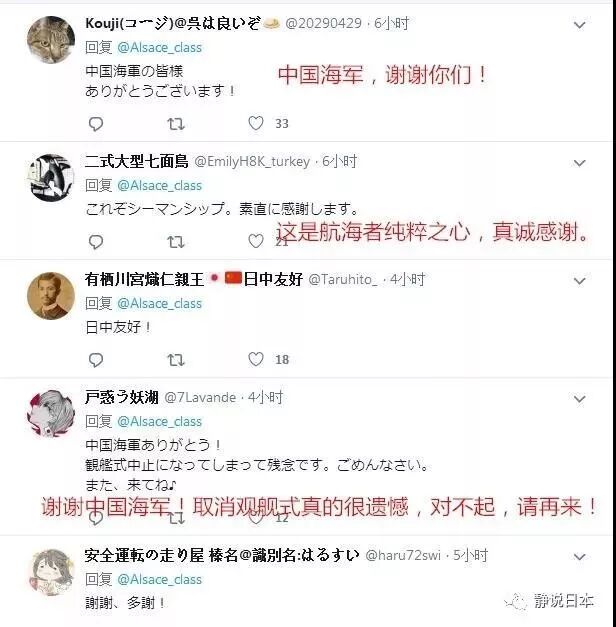Open username 戸惑う妖湖 profile
Screen dimensions: 616x627
click(x=122, y=397)
